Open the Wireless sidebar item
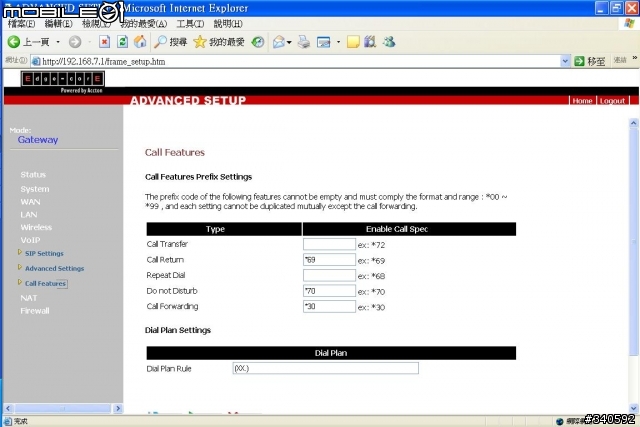 tap(36, 227)
